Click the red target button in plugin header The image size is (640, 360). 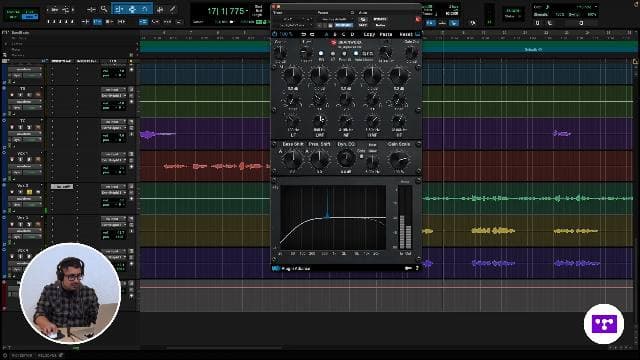tap(418, 19)
